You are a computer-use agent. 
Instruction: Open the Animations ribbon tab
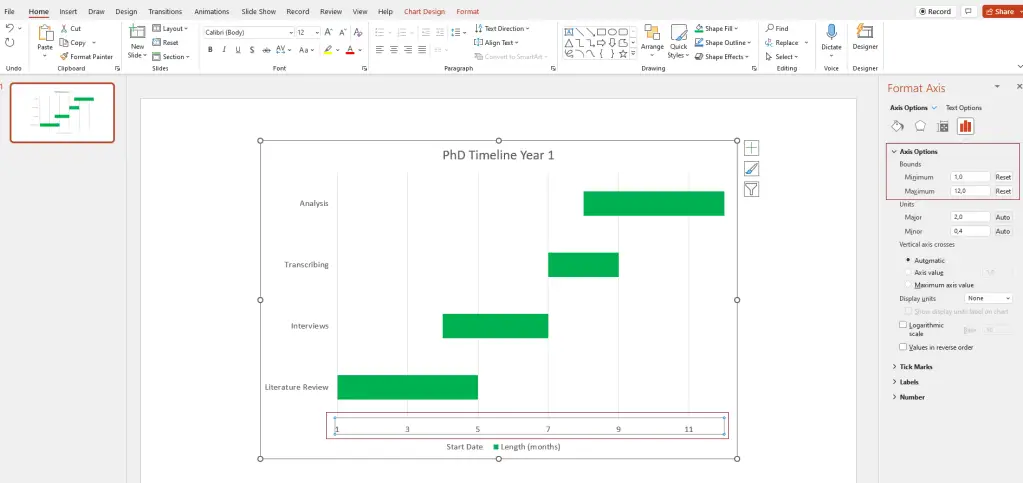pyautogui.click(x=212, y=12)
